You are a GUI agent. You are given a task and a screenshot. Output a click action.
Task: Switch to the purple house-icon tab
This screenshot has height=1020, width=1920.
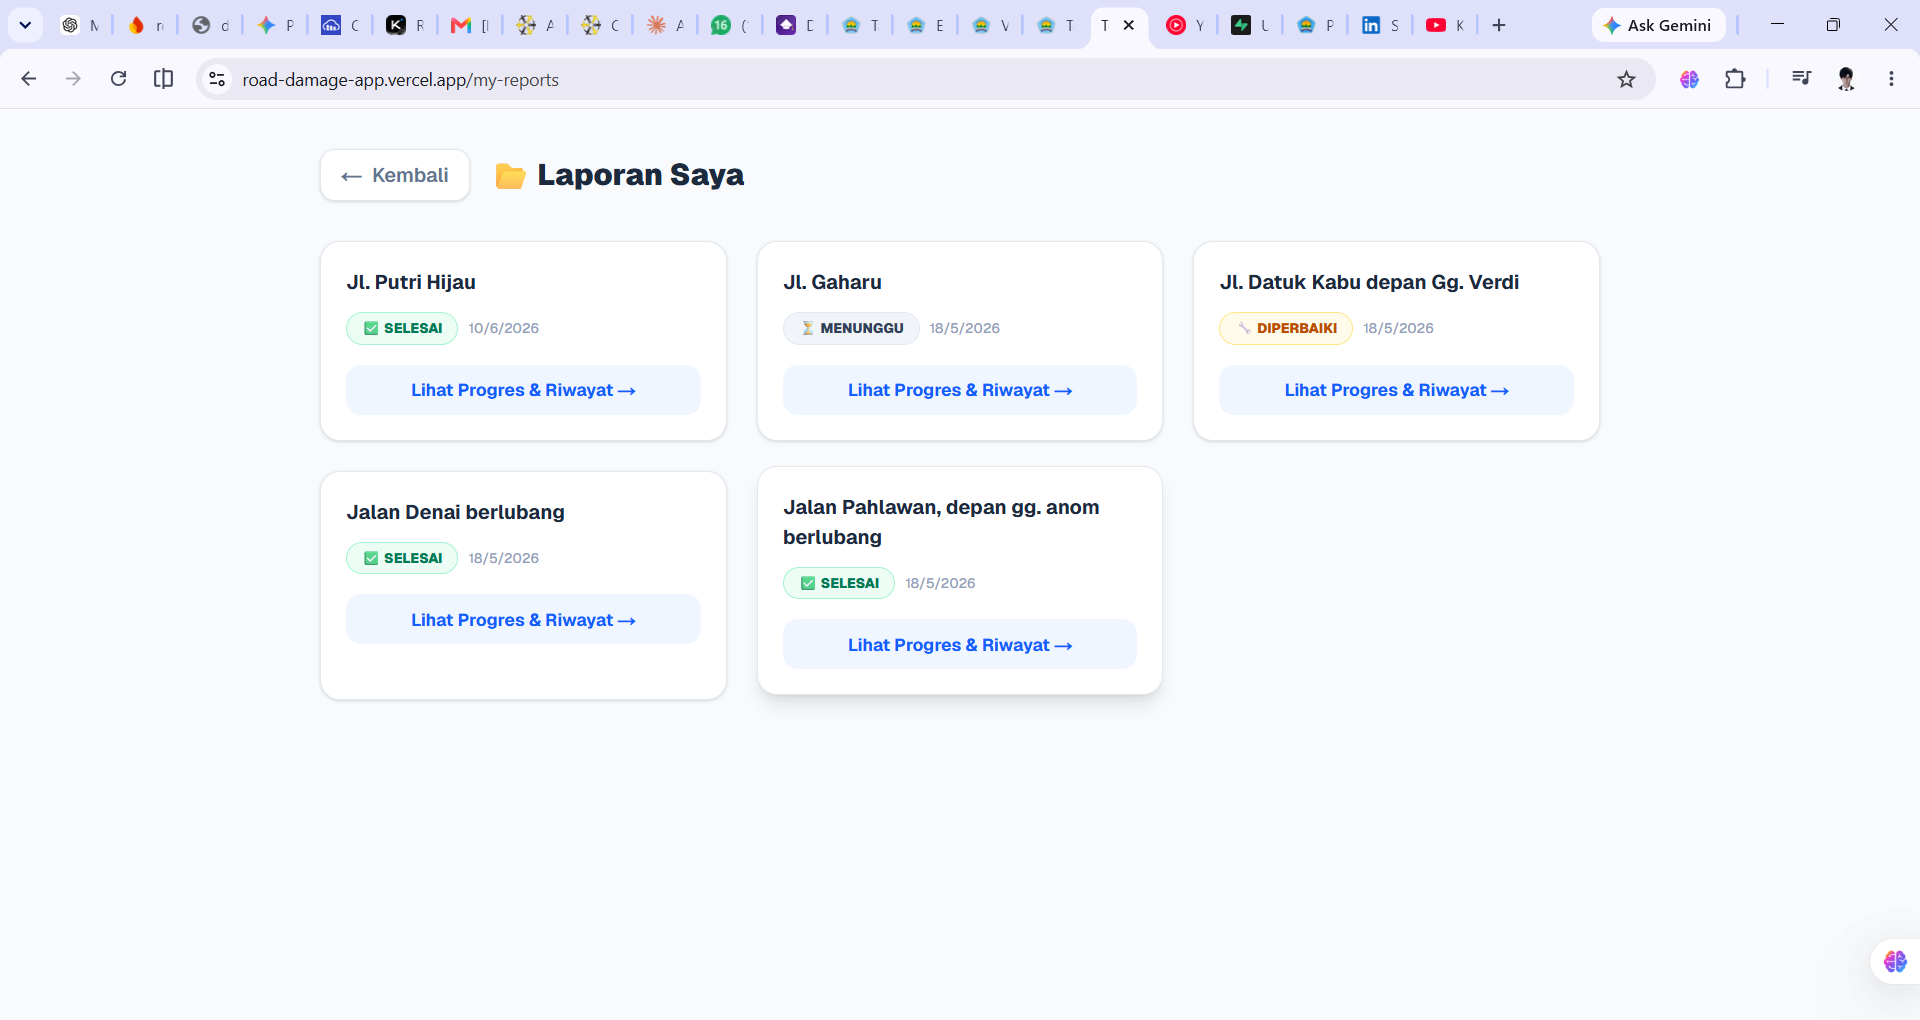[796, 25]
